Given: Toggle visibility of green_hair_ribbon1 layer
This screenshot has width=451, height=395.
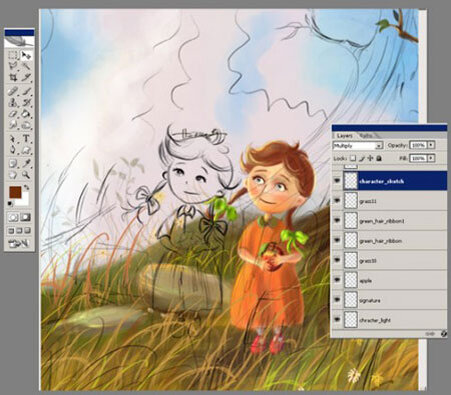Looking at the screenshot, I should (x=337, y=221).
